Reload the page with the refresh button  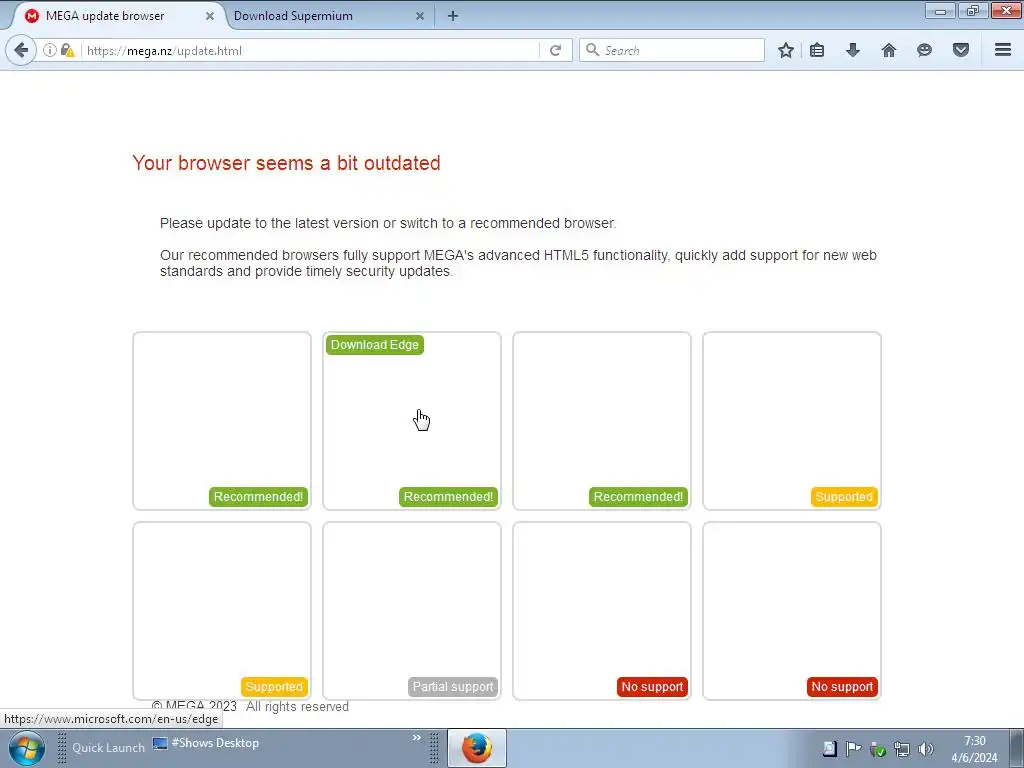click(555, 50)
